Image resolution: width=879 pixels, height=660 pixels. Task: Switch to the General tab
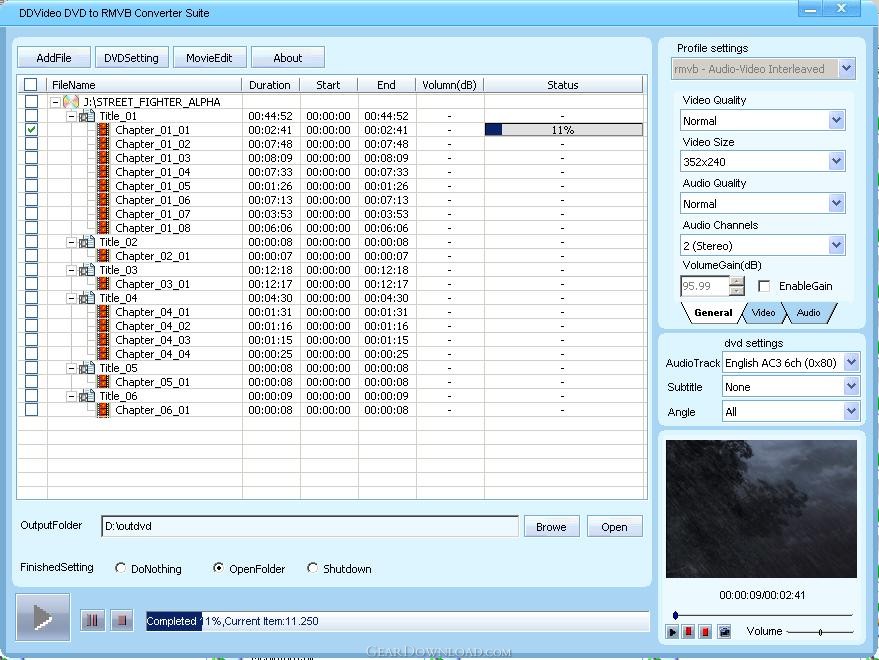coord(713,313)
